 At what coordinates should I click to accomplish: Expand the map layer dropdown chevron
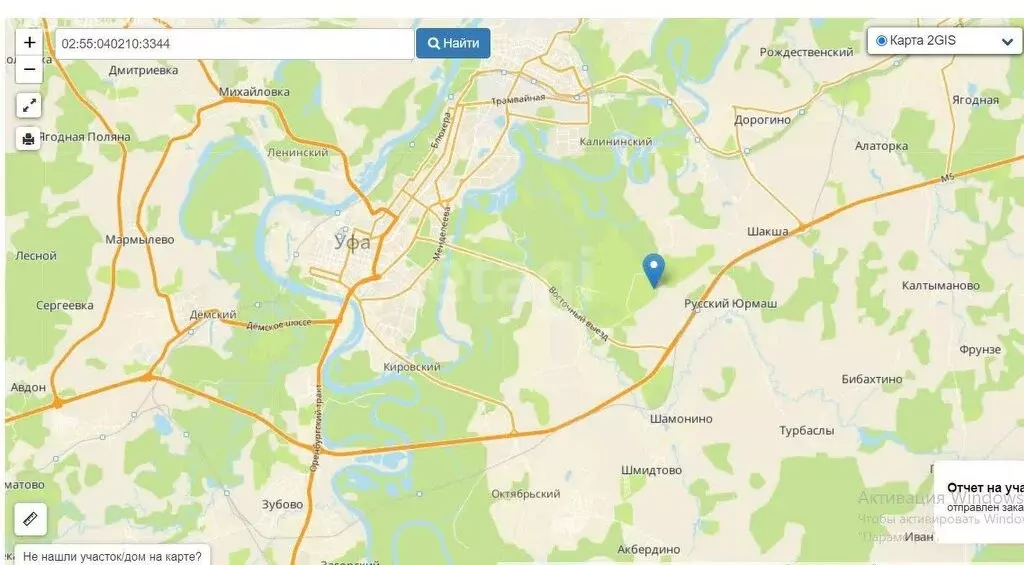click(x=1006, y=42)
